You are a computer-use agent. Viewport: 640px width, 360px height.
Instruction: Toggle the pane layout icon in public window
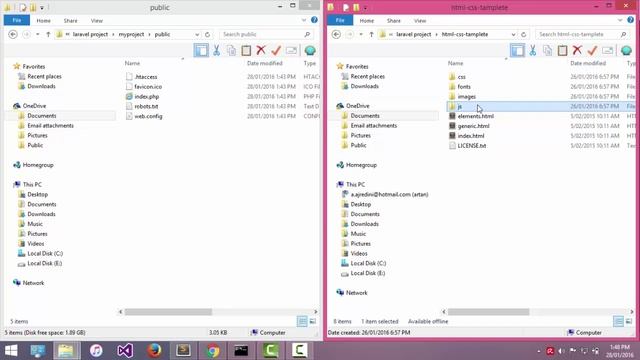point(201,51)
